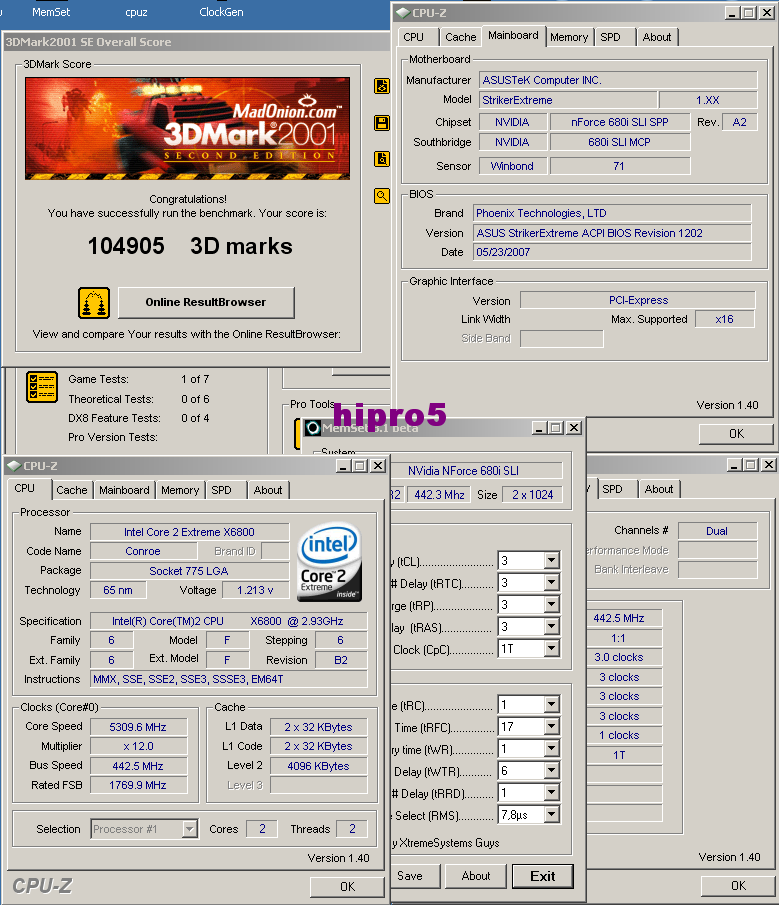
Task: Expand the tRTC delay dropdown
Action: 552,583
